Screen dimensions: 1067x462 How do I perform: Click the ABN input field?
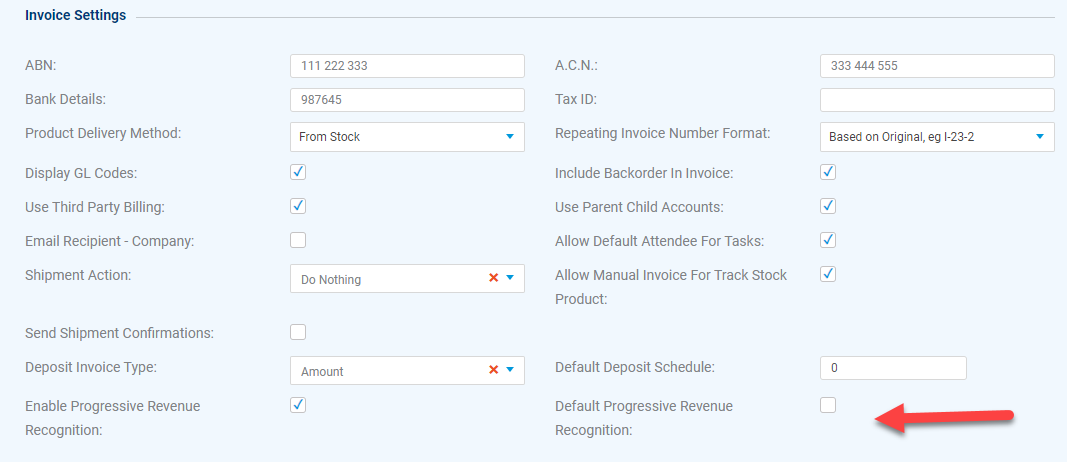(x=407, y=66)
